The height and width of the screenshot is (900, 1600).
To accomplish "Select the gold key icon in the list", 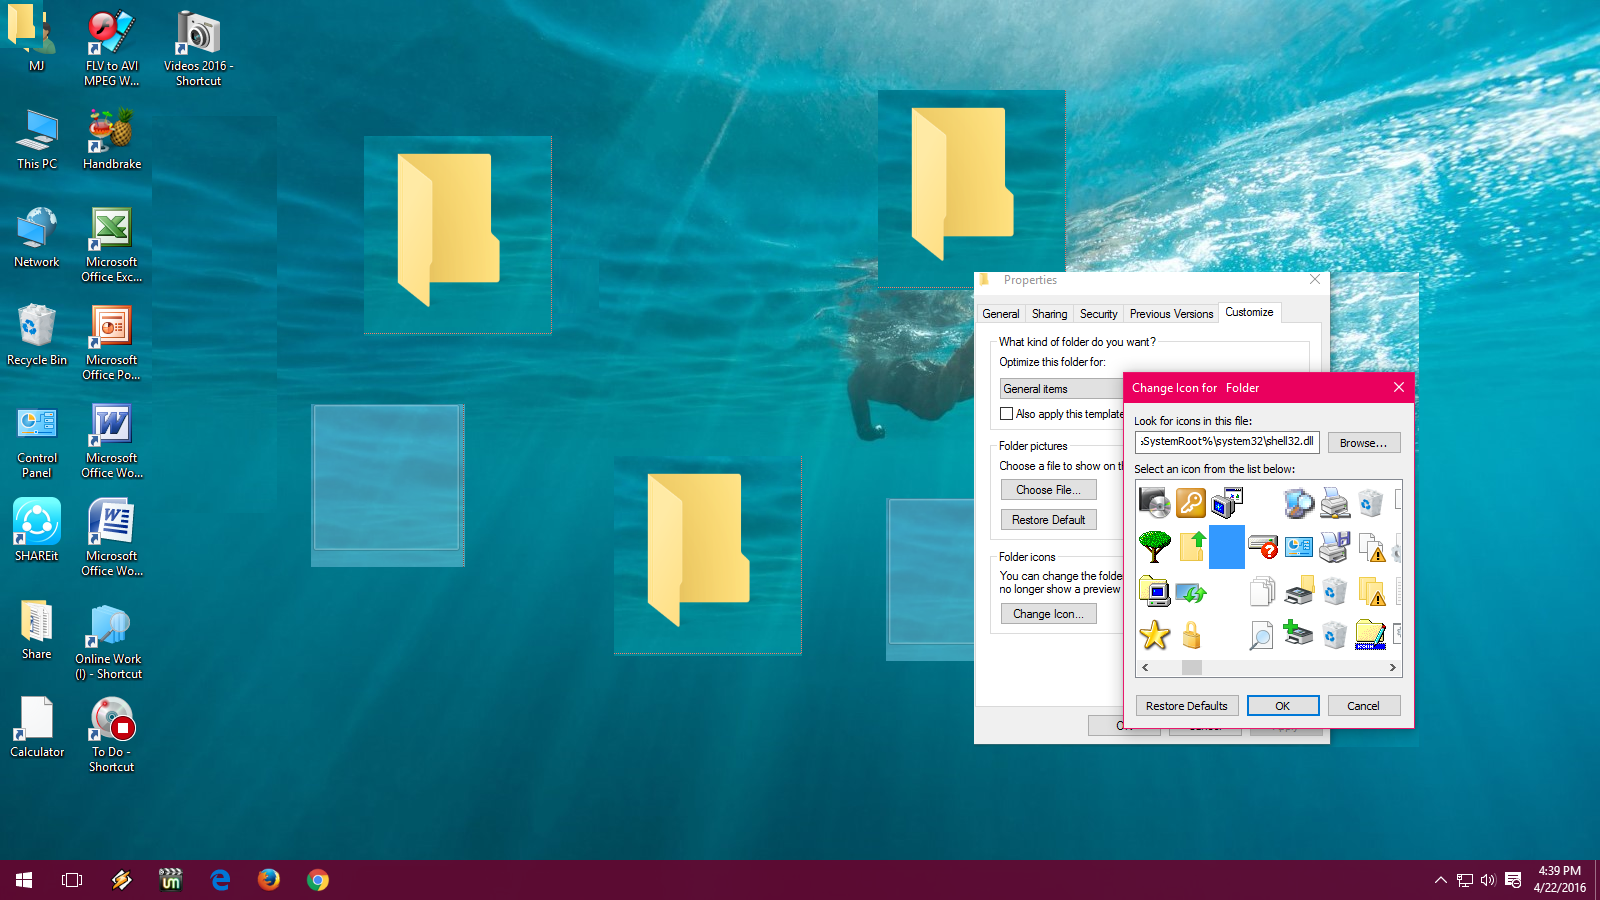I will pos(1190,503).
